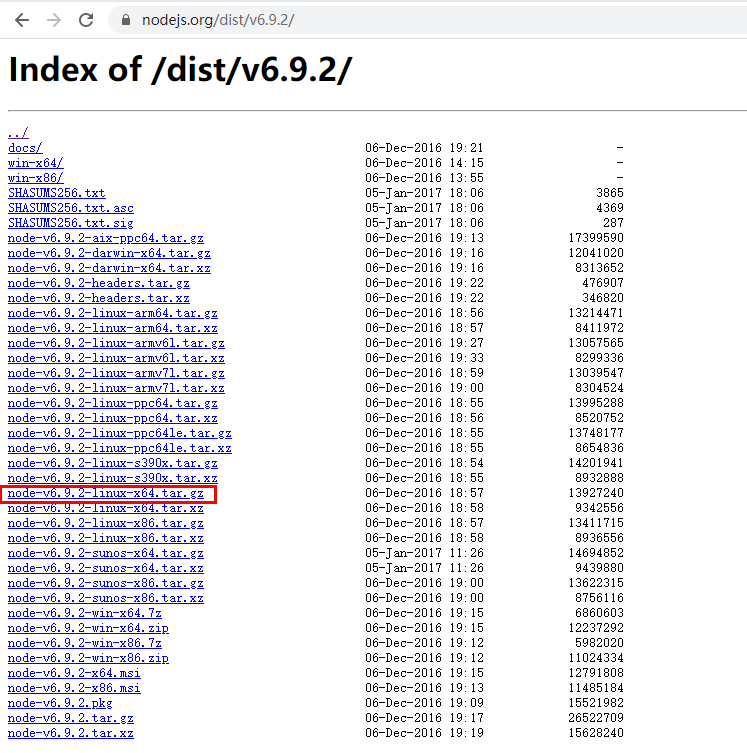Download node-v6.9.2-sunos-x64.tar.xz
The height and width of the screenshot is (753, 747).
[x=106, y=568]
